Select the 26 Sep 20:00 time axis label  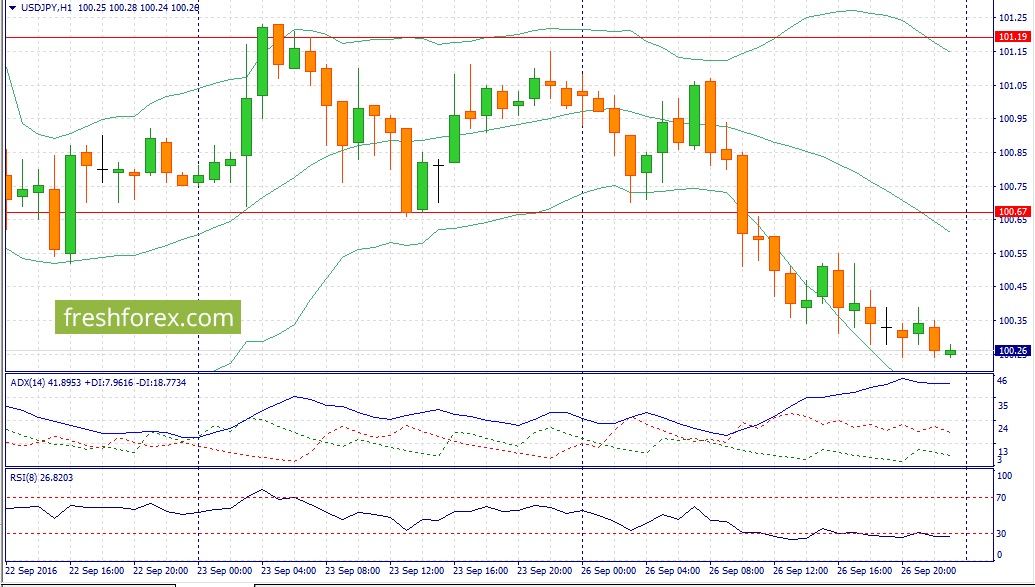click(929, 570)
